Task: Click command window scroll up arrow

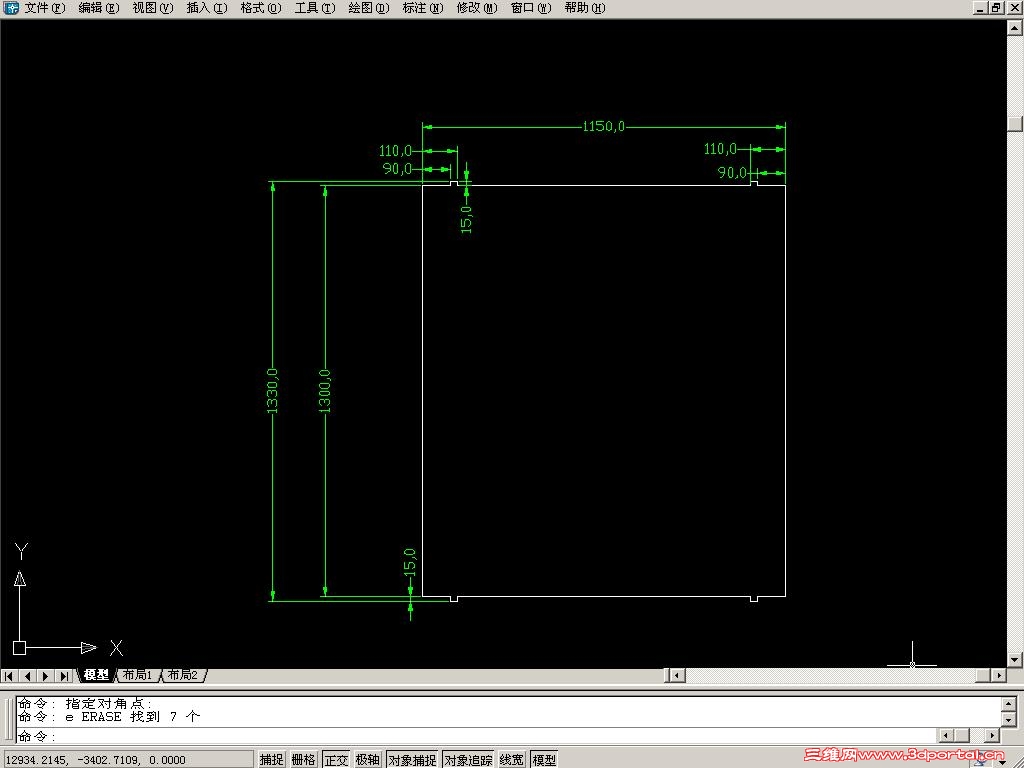Action: tap(1009, 704)
